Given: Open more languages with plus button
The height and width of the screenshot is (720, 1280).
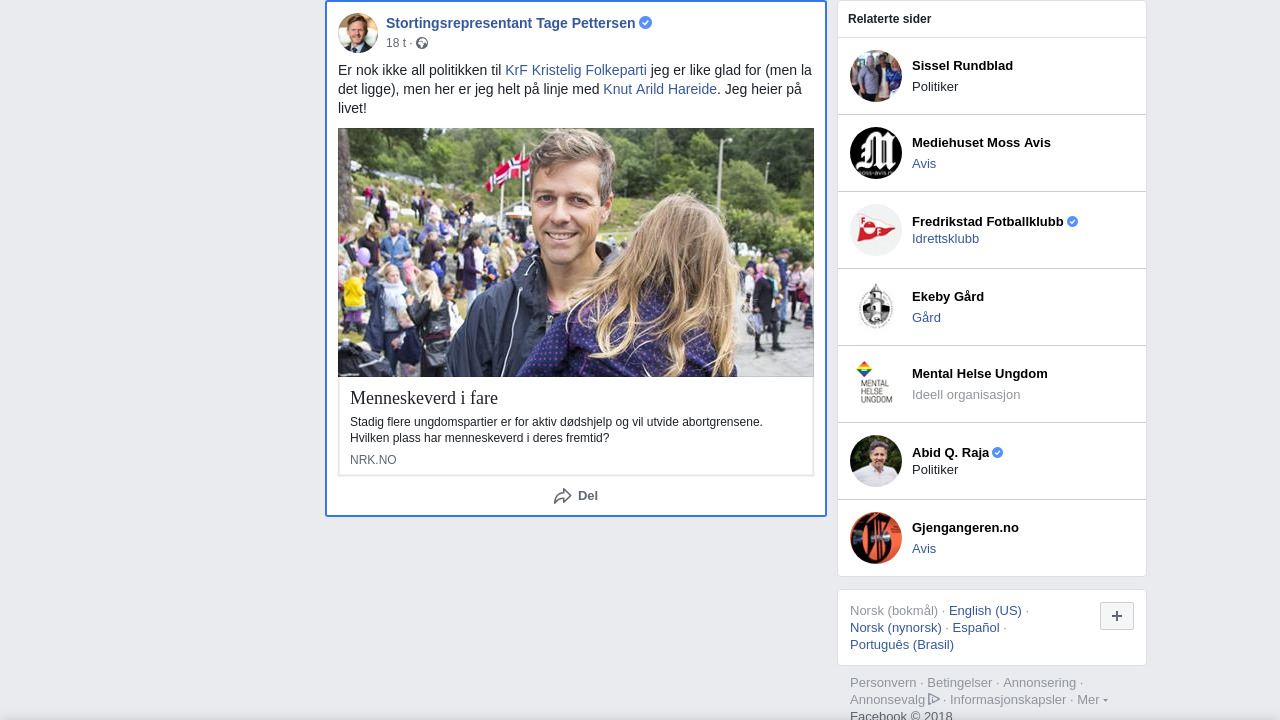Looking at the screenshot, I should [1116, 616].
